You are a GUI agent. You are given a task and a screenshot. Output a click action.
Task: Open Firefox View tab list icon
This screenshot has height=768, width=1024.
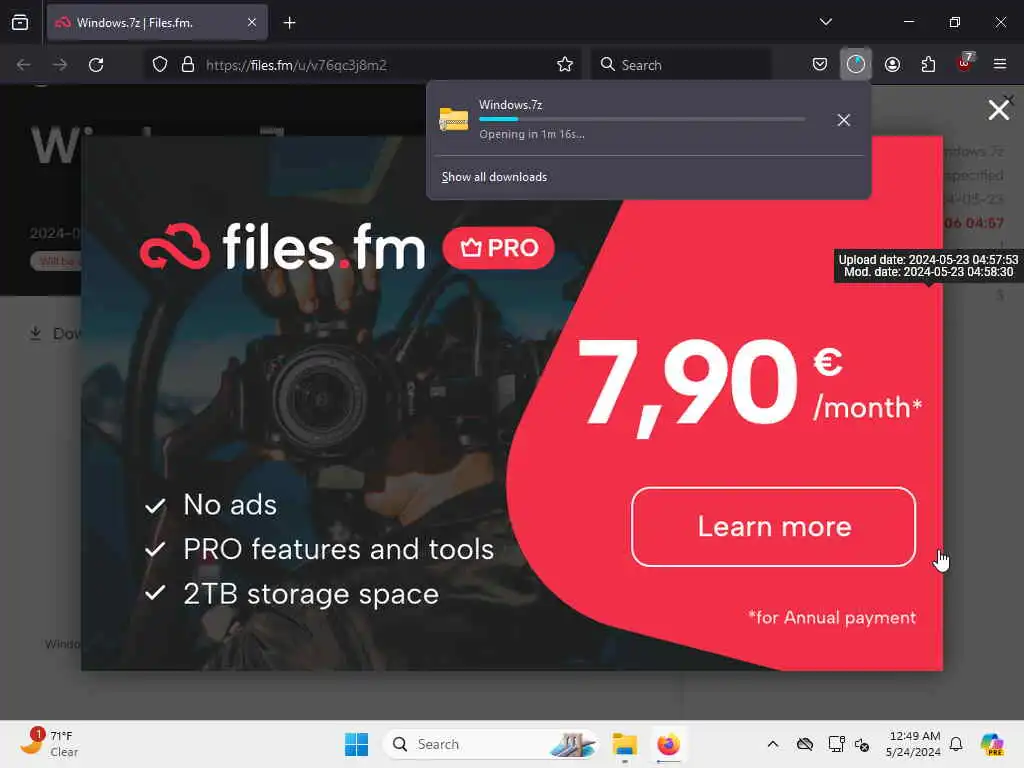(20, 22)
